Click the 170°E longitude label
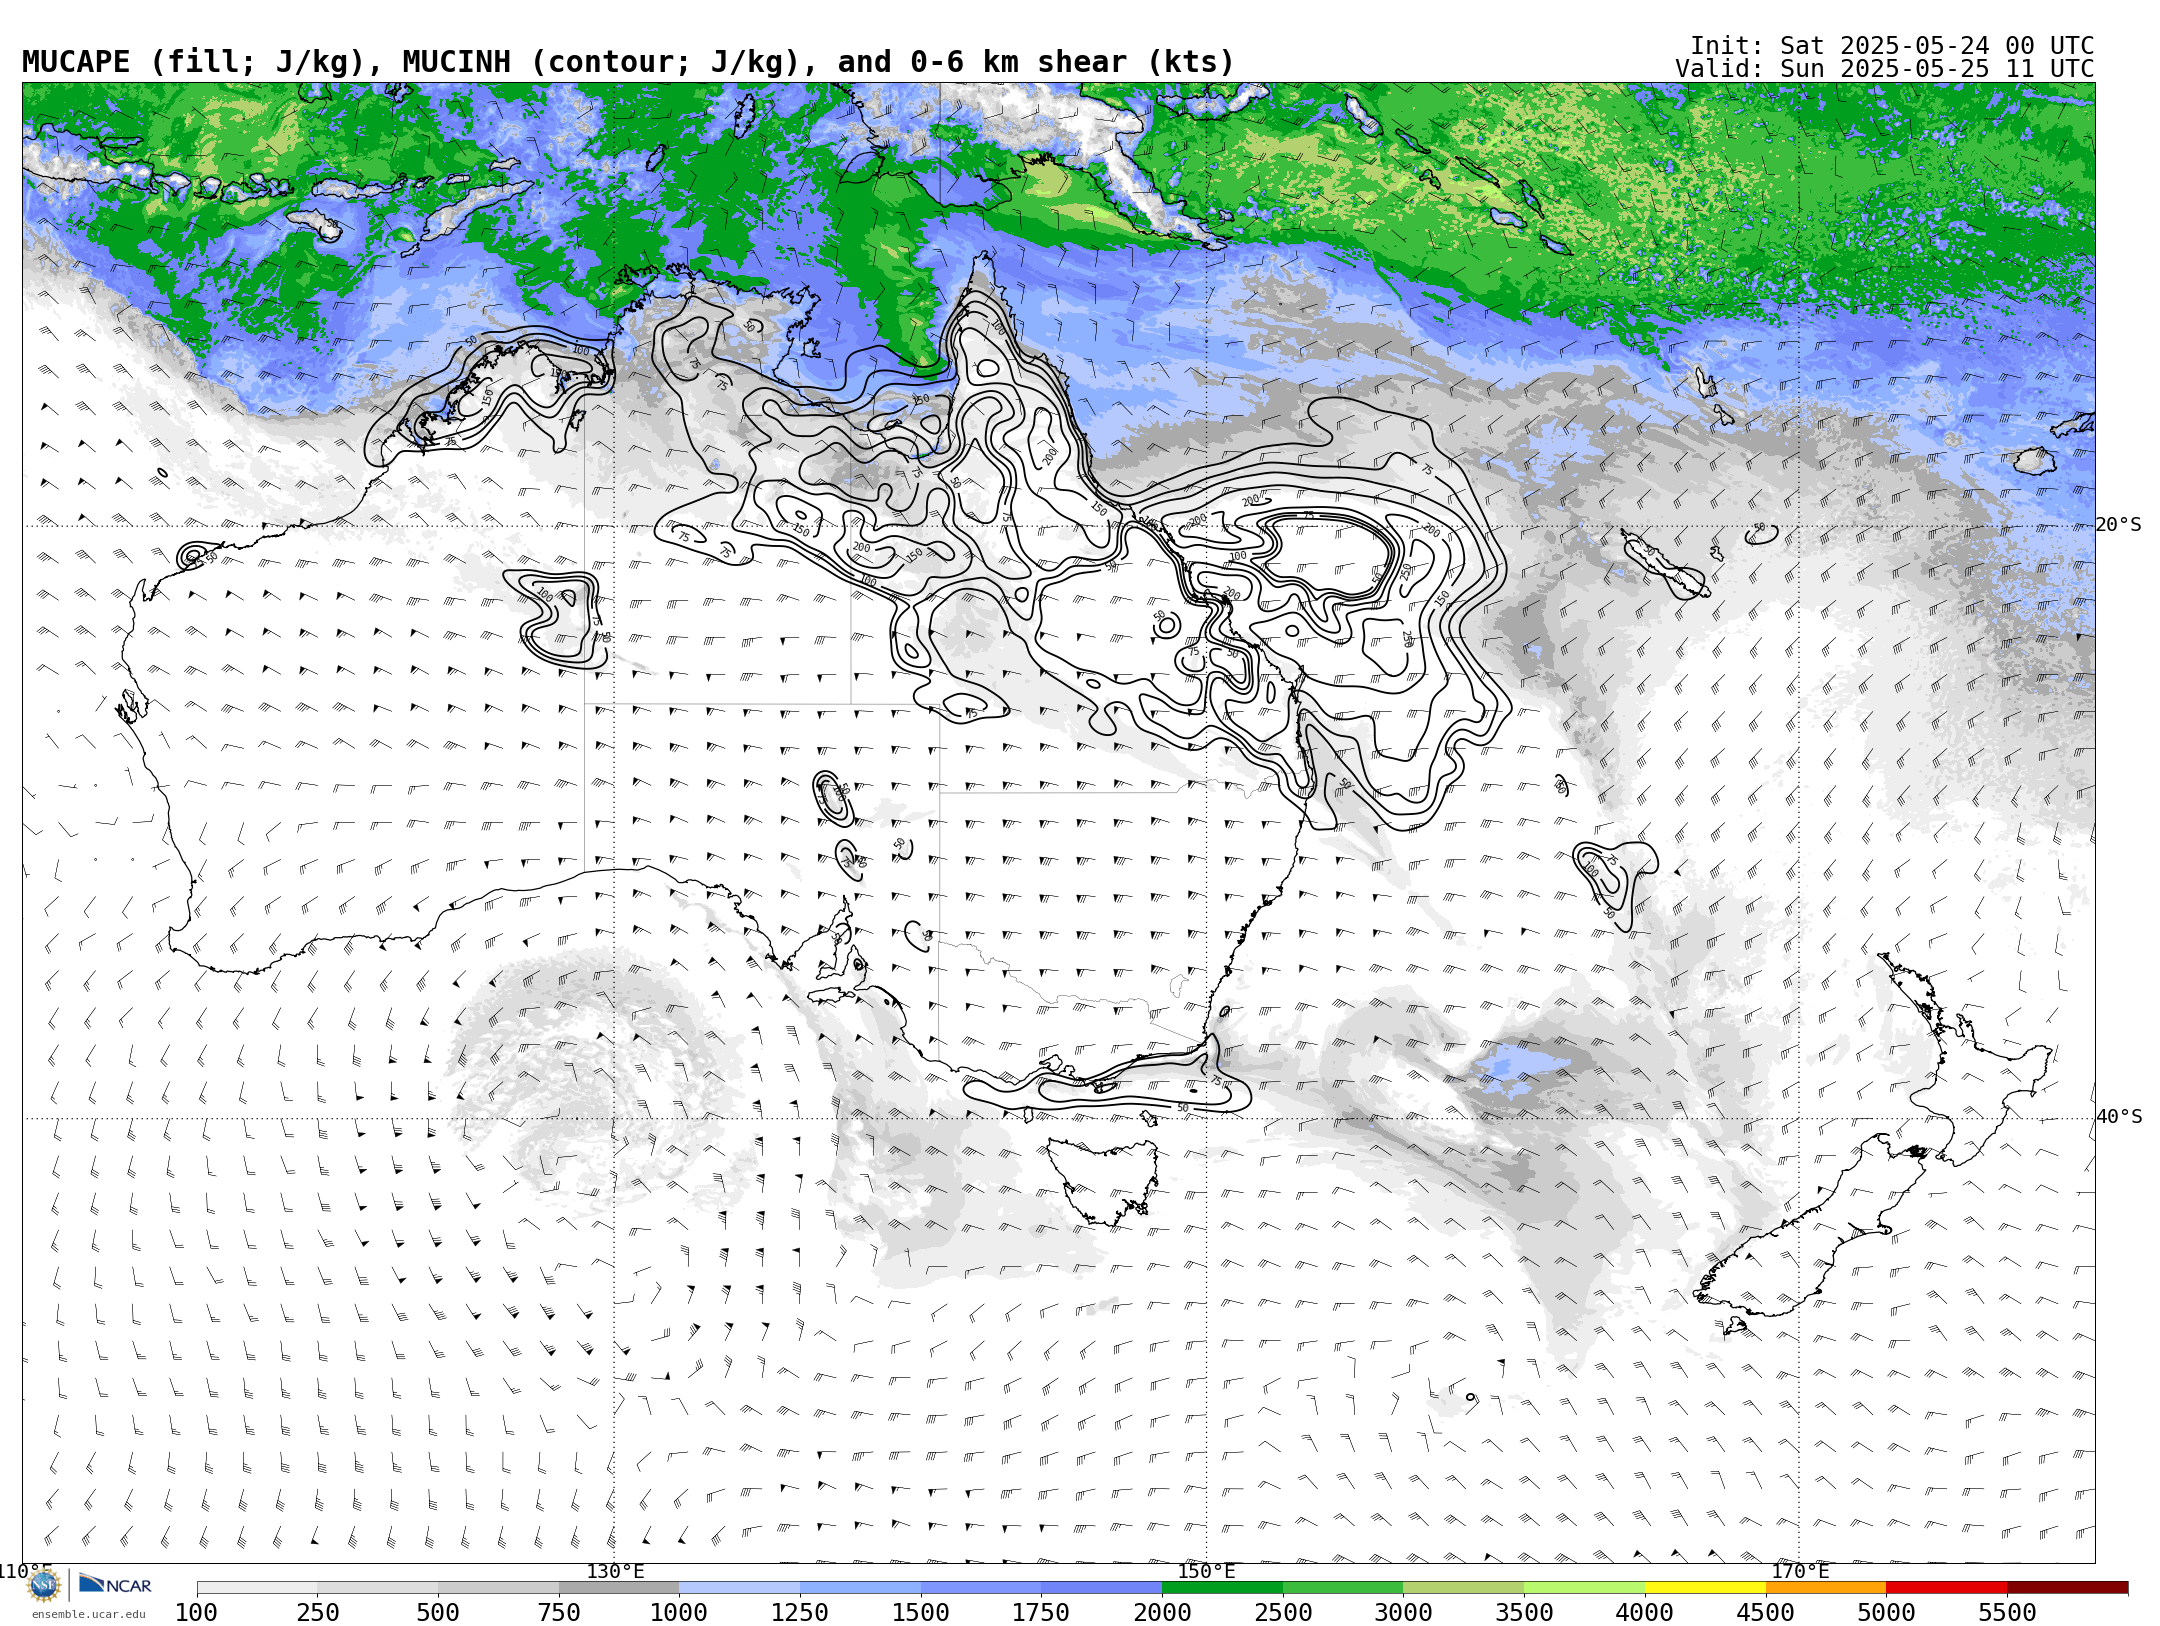2160x1626 pixels. point(1800,1571)
